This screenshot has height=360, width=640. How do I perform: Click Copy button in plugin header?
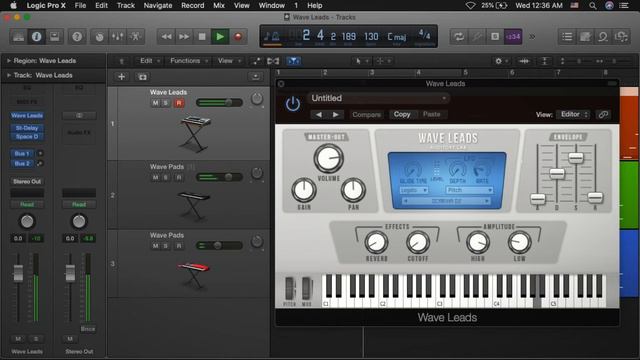pos(402,115)
